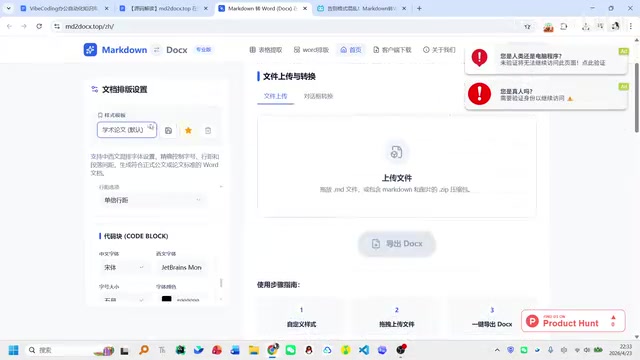The image size is (640, 360).
Task: Open the 宋体 Chinese font dropdown
Action: click(124, 267)
